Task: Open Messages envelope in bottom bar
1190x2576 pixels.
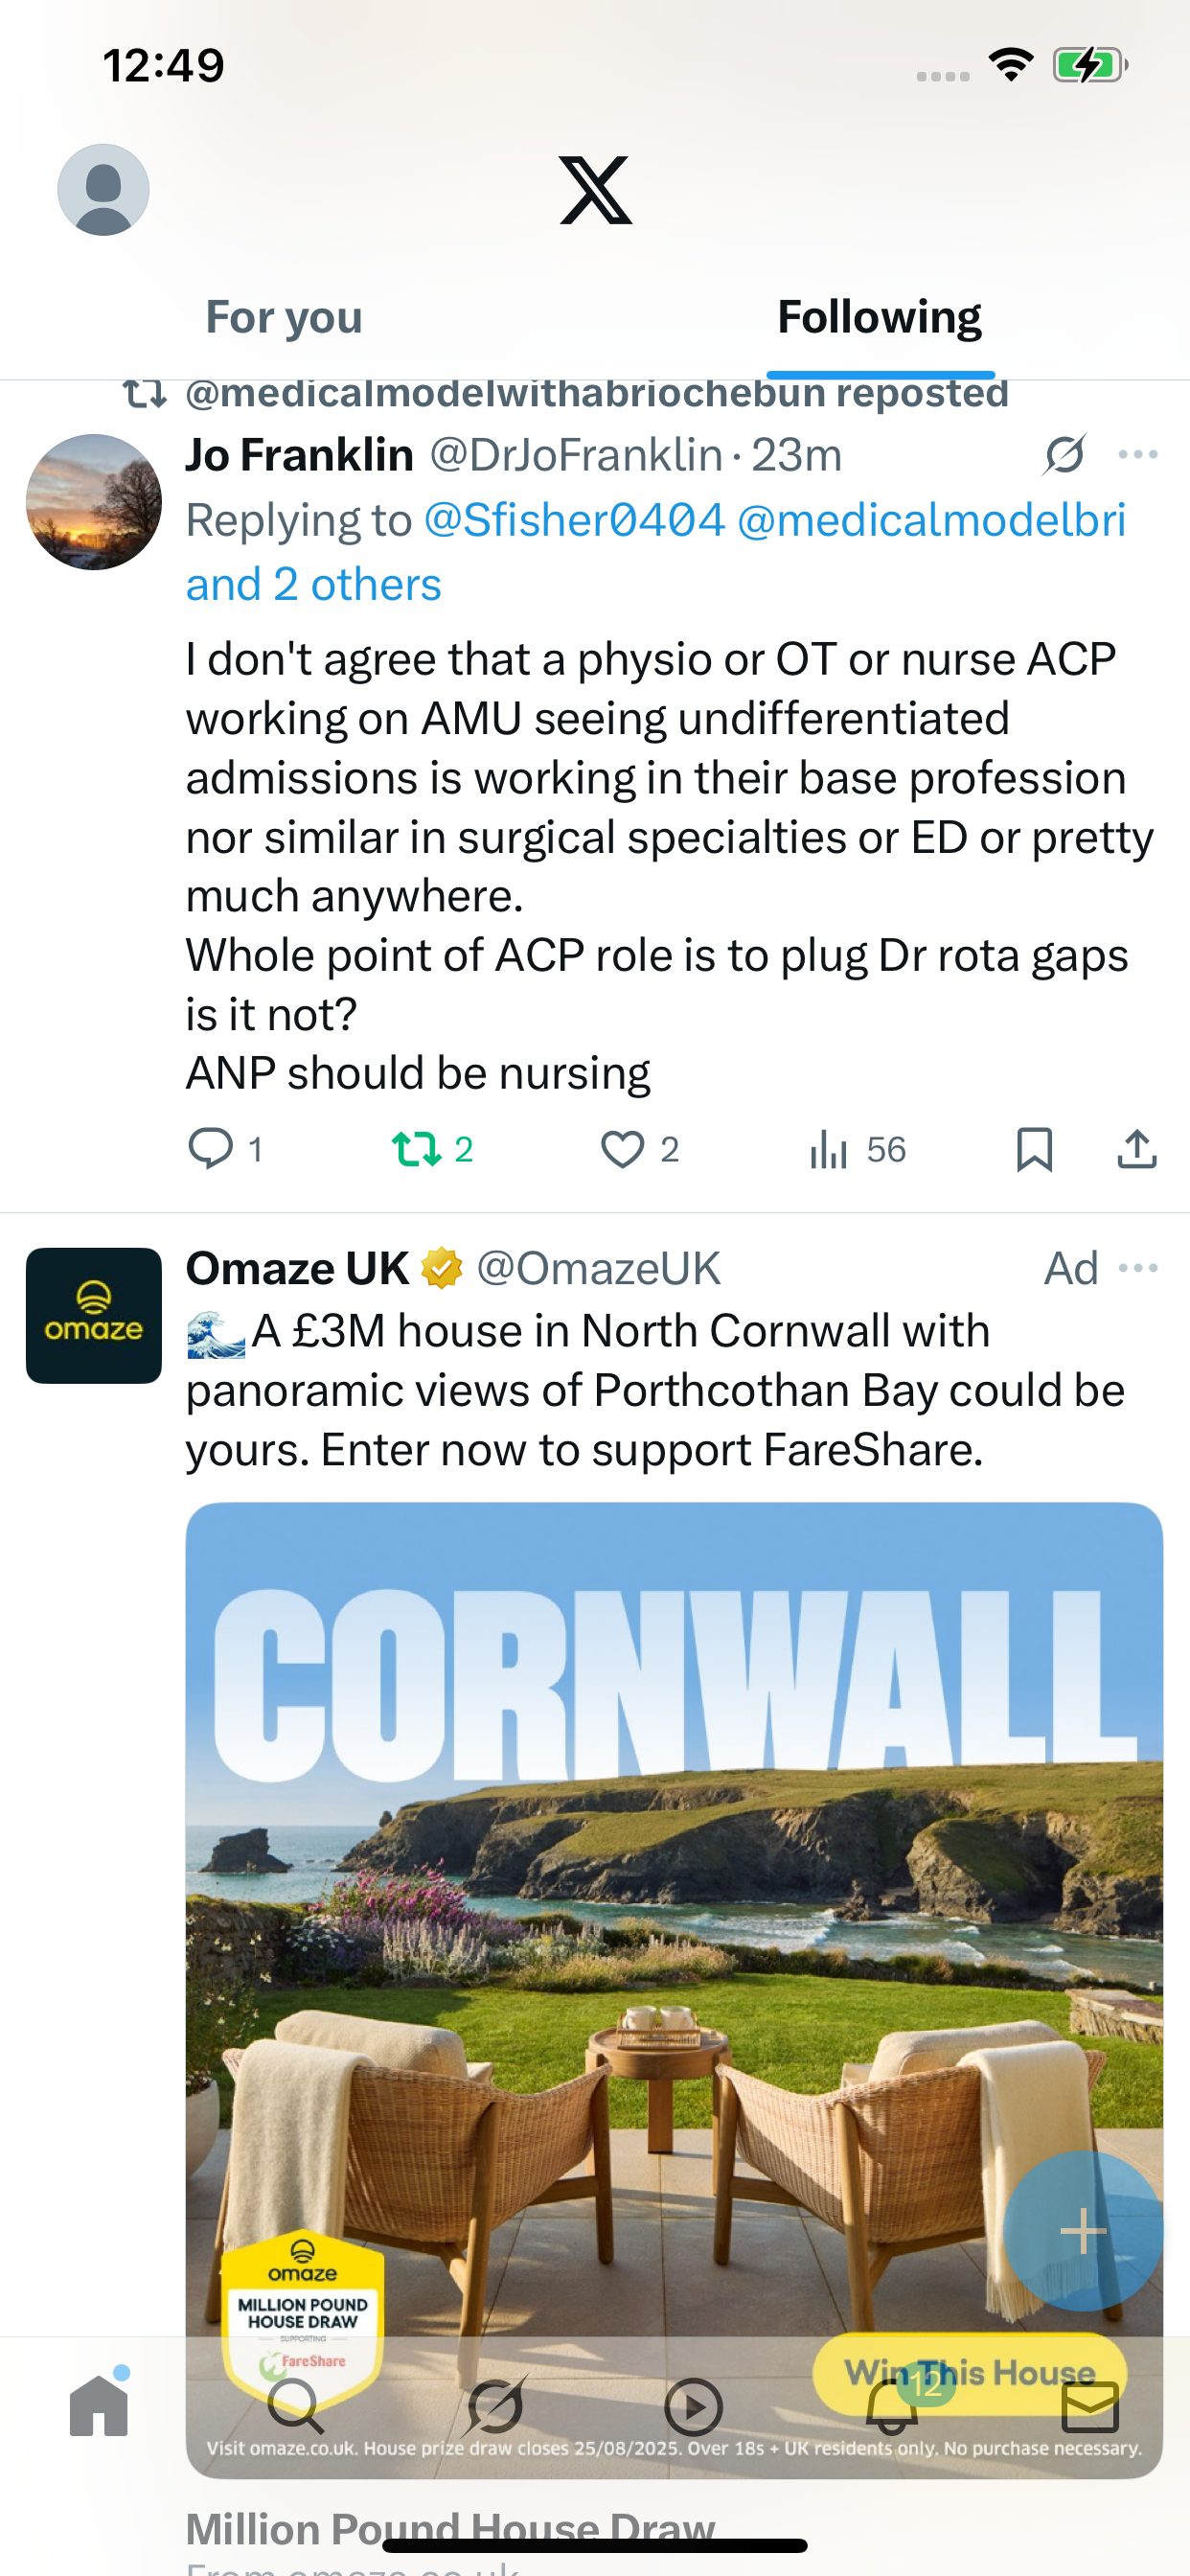Action: click(1089, 2406)
